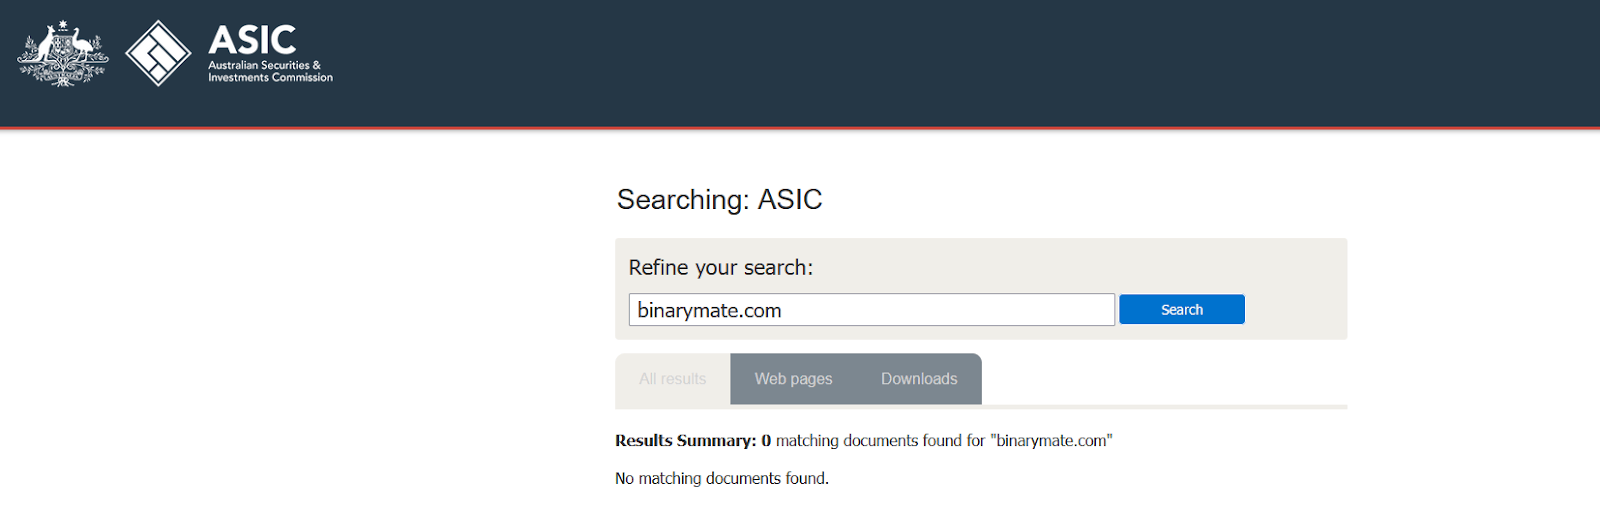Select the Downloads tab
Viewport: 1600px width, 512px height.
(919, 379)
